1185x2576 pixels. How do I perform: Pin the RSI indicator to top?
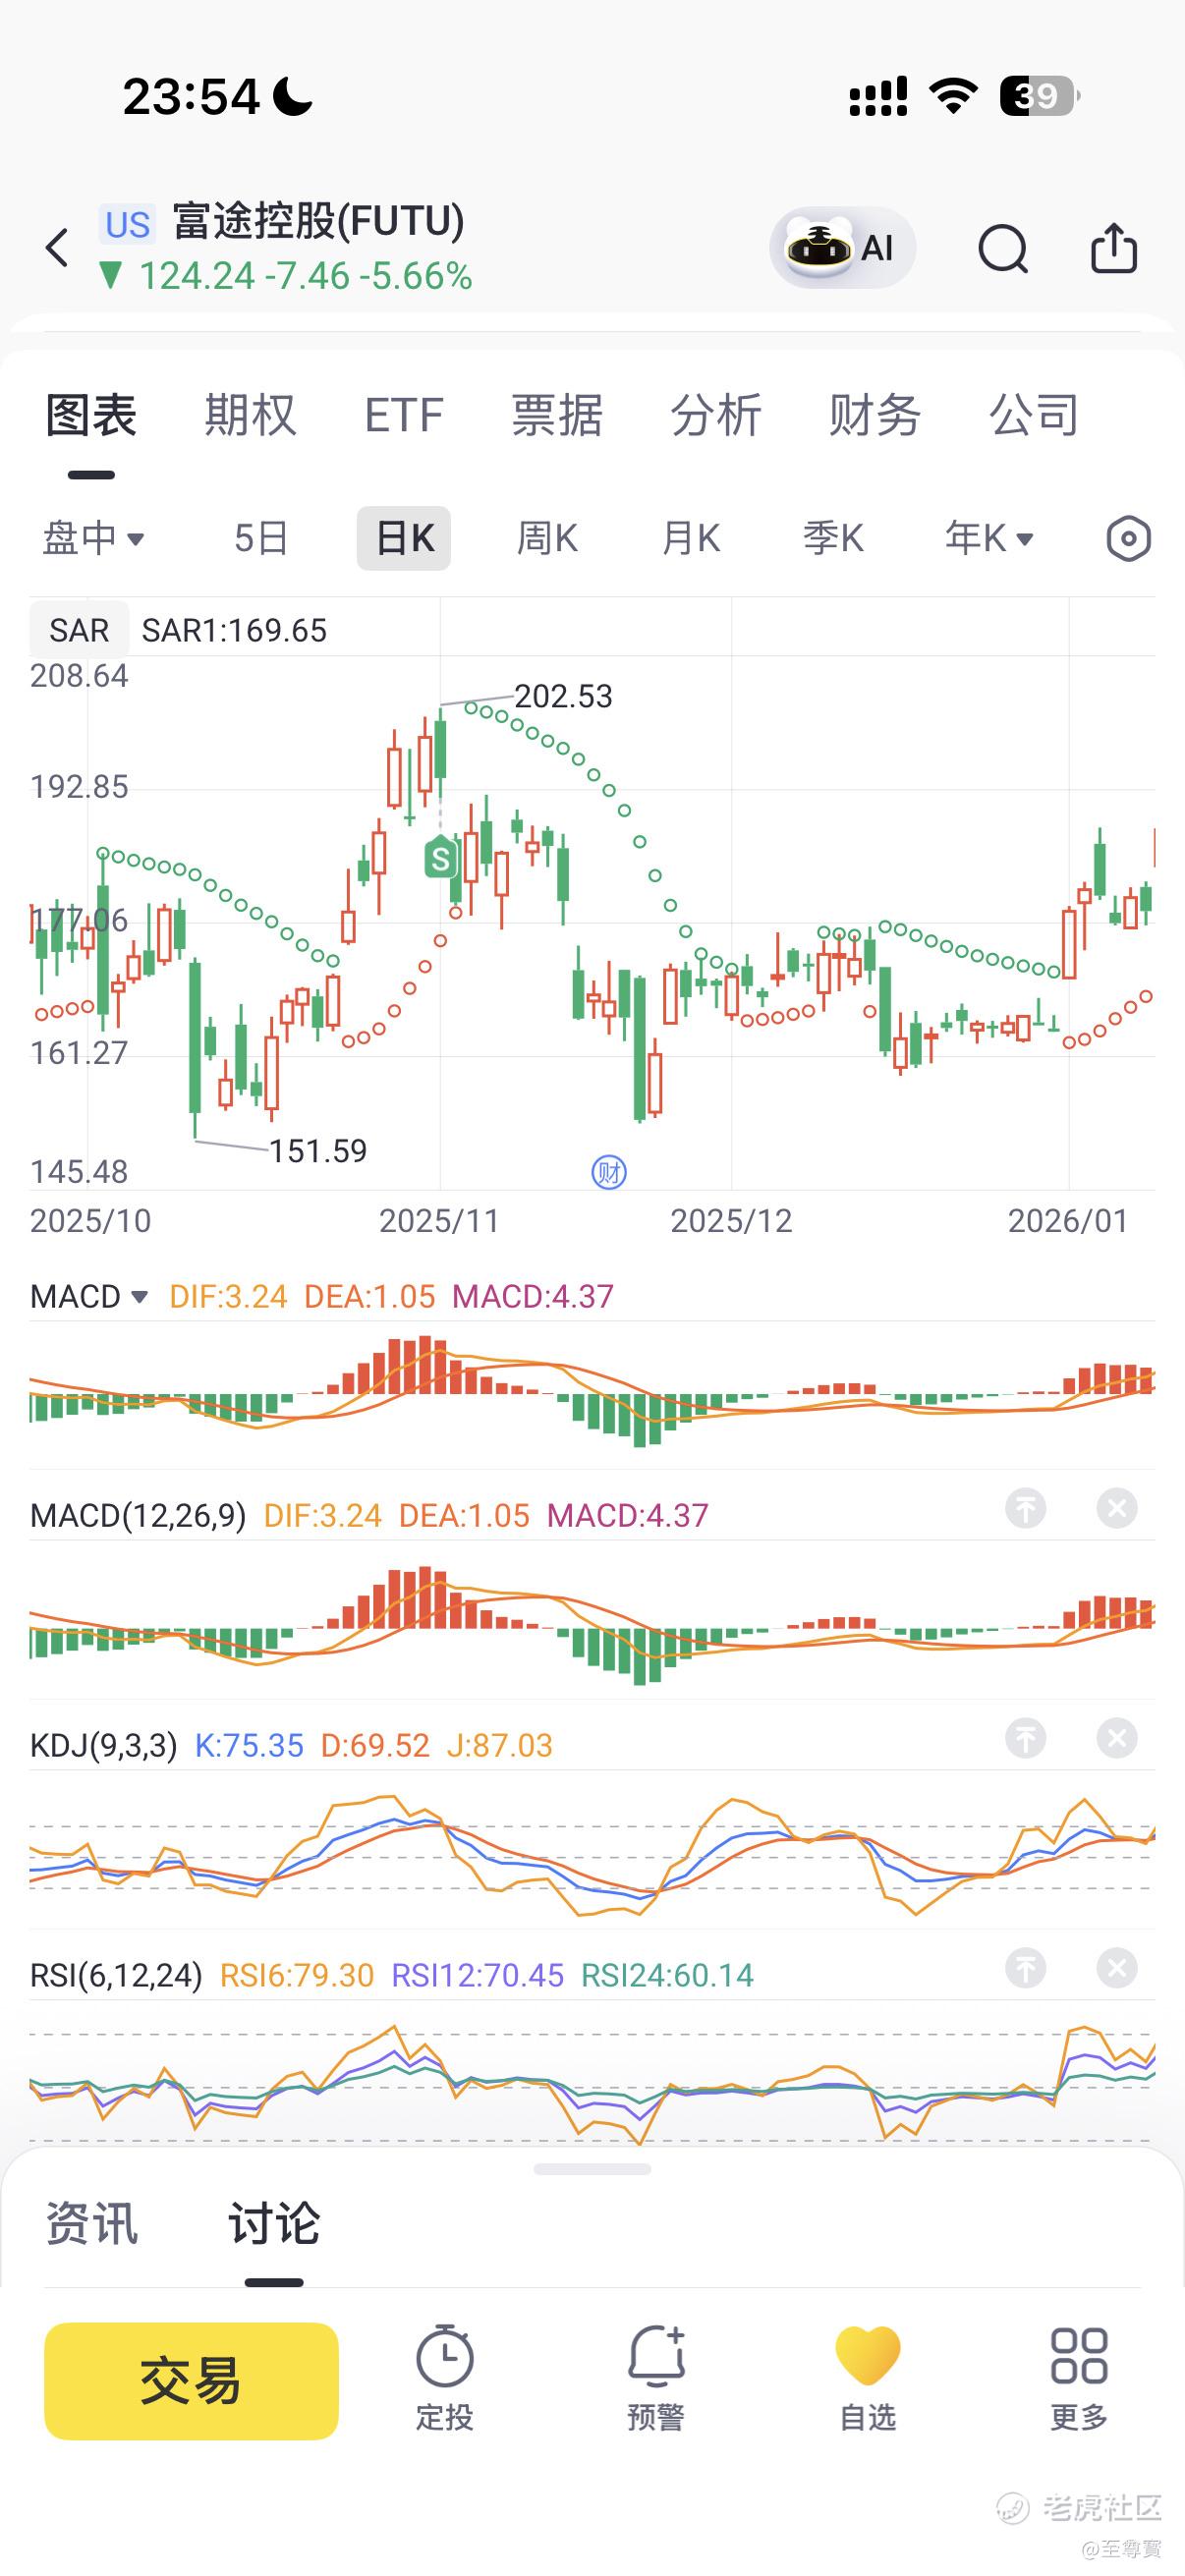(x=1025, y=1968)
